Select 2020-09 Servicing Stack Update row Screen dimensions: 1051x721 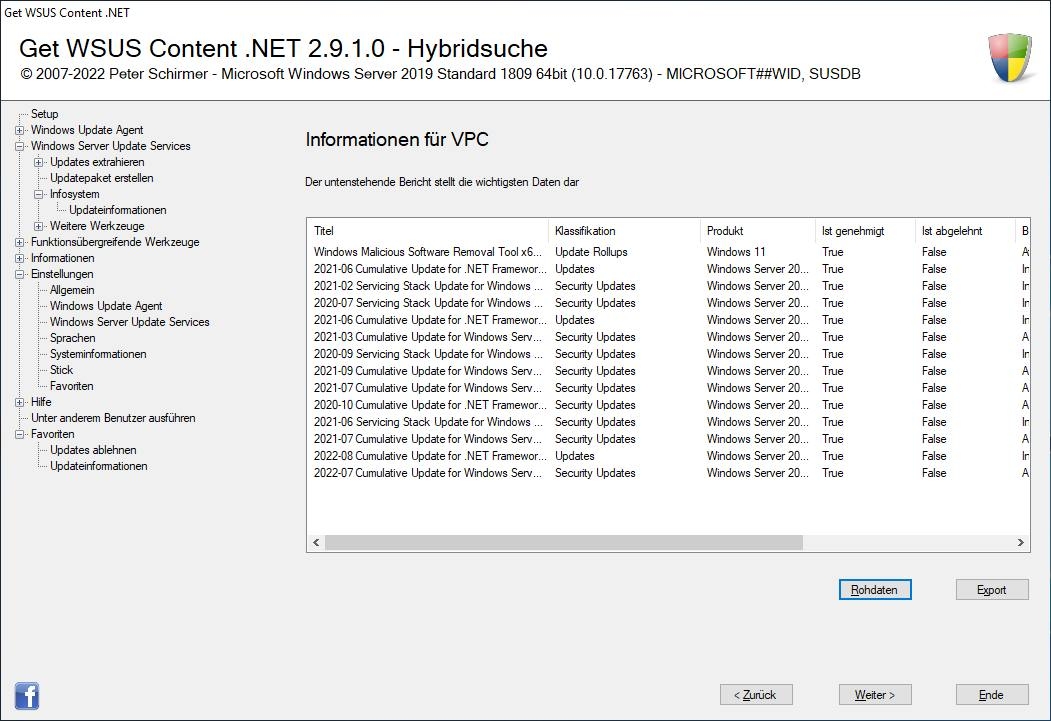coord(668,354)
